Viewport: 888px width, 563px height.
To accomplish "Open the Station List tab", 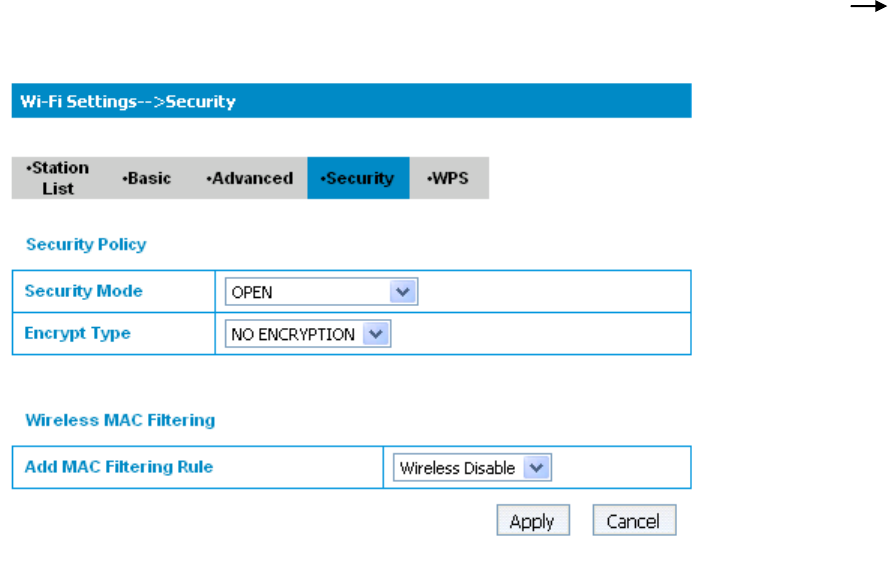I will (x=58, y=178).
